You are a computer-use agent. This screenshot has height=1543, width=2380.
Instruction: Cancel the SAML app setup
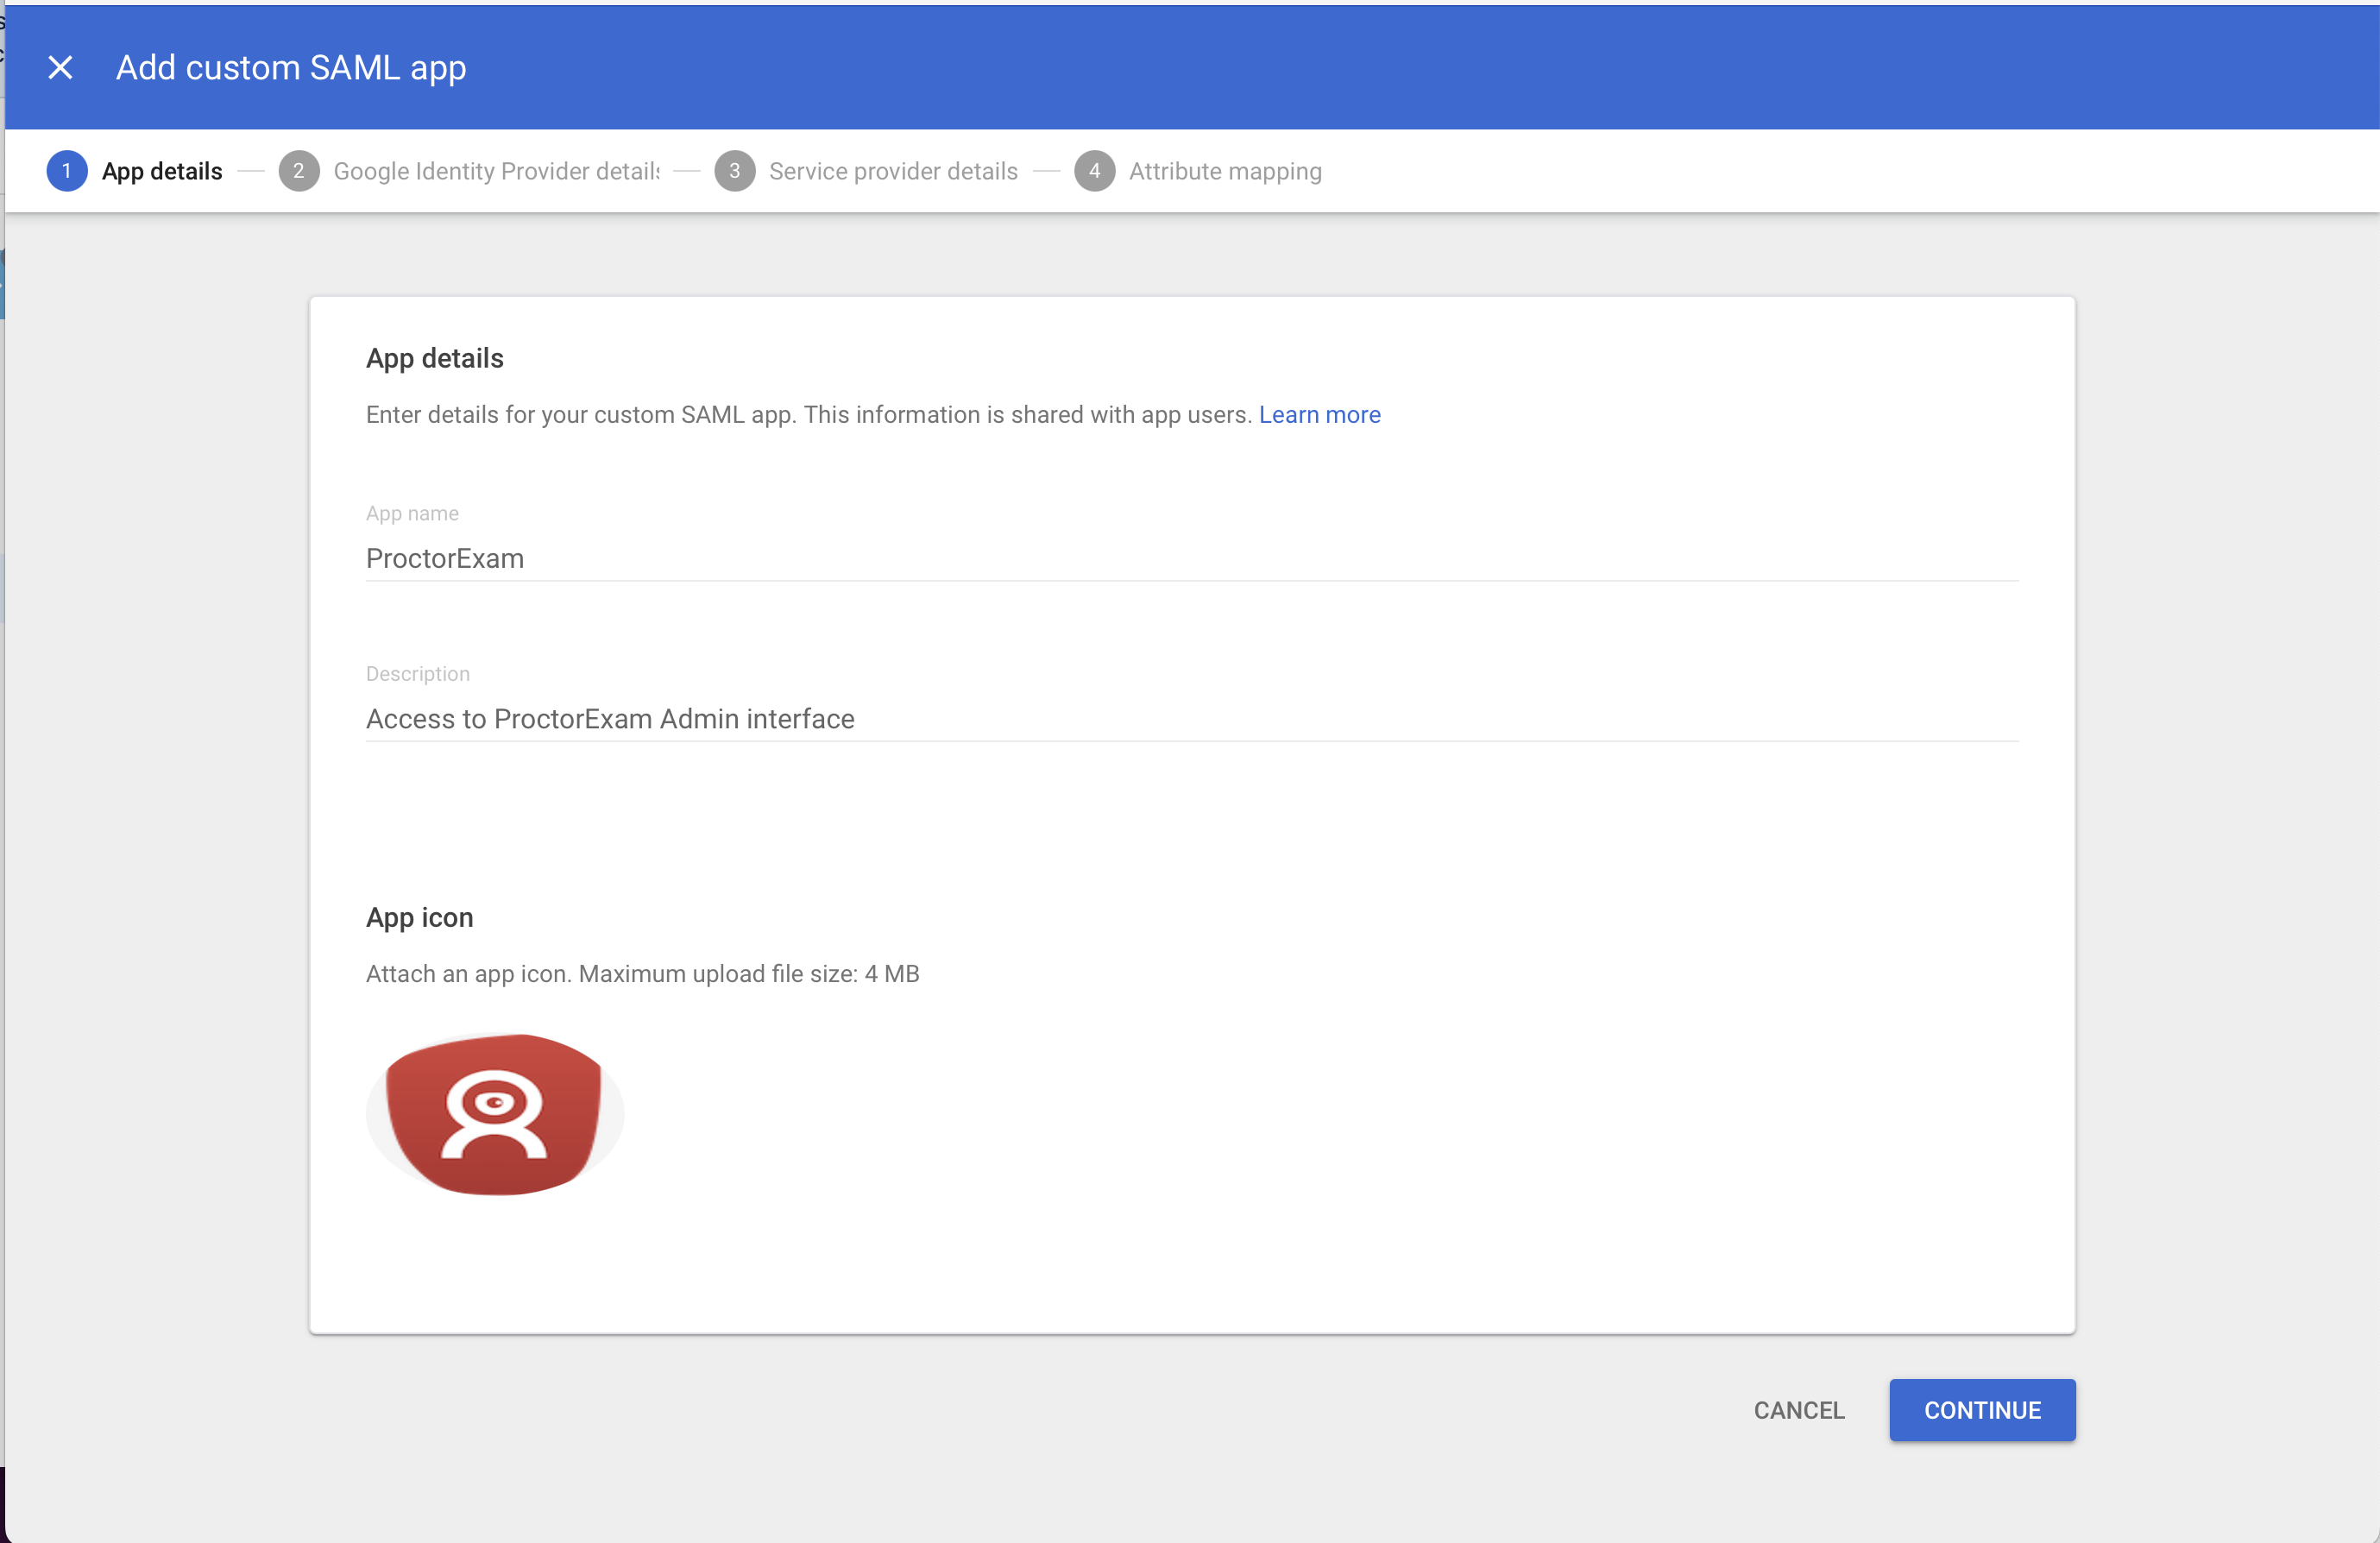[x=1798, y=1410]
